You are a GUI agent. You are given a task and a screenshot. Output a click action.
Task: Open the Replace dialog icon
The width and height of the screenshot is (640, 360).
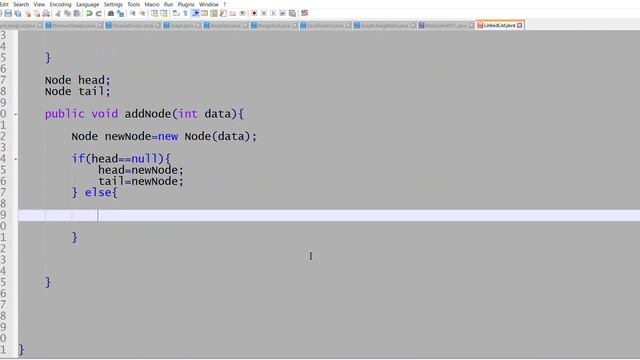coord(120,13)
